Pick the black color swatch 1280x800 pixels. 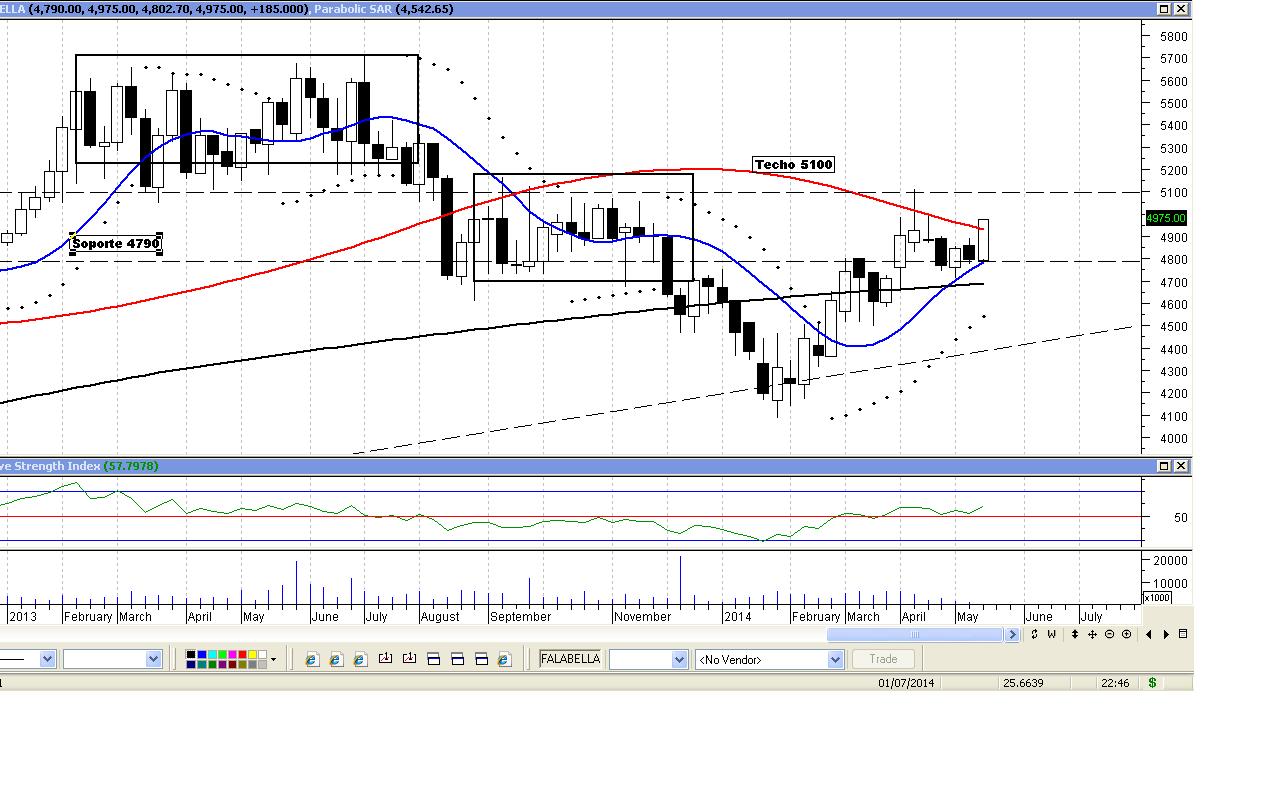click(x=191, y=655)
